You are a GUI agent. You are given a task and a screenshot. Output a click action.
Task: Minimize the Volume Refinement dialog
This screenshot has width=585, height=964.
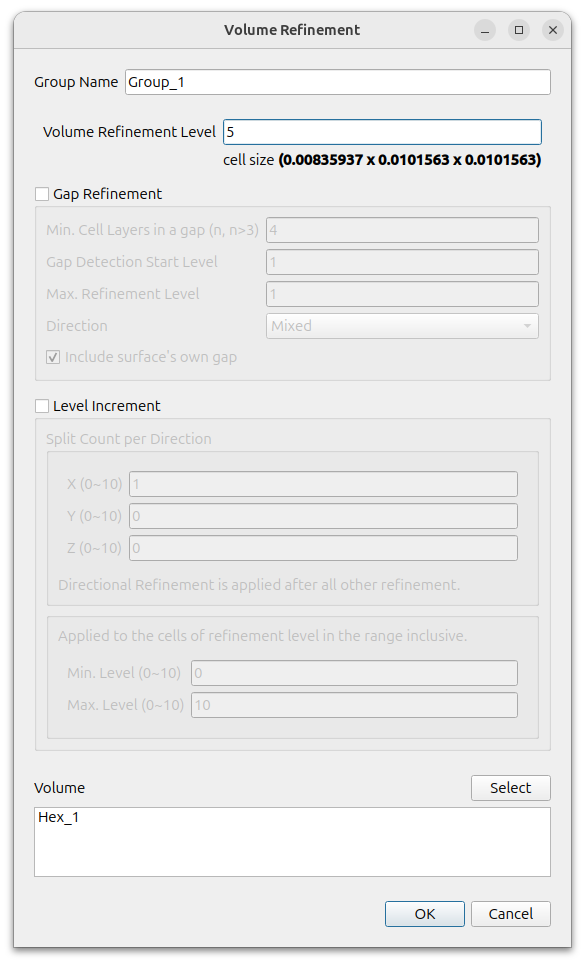click(x=485, y=30)
